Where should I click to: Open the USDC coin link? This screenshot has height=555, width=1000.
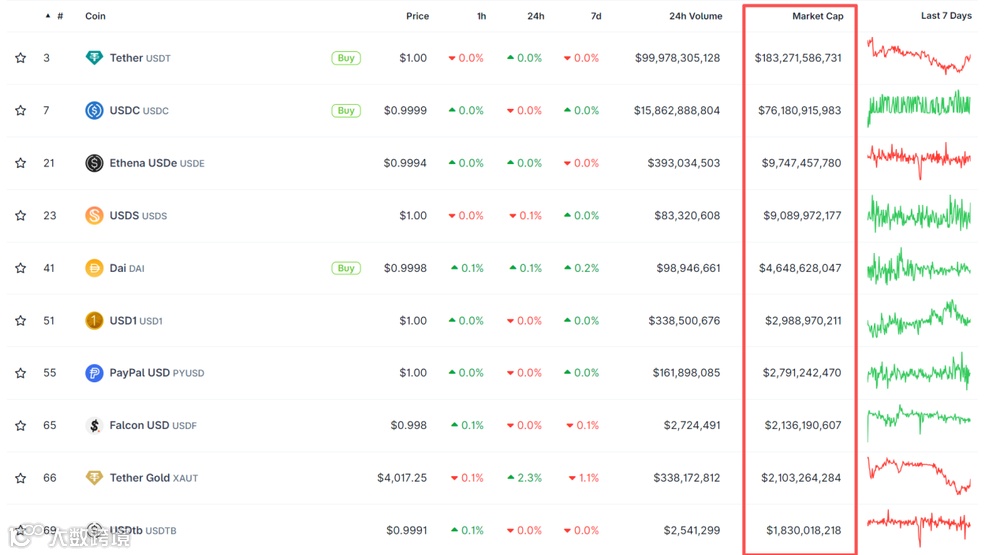coord(139,110)
